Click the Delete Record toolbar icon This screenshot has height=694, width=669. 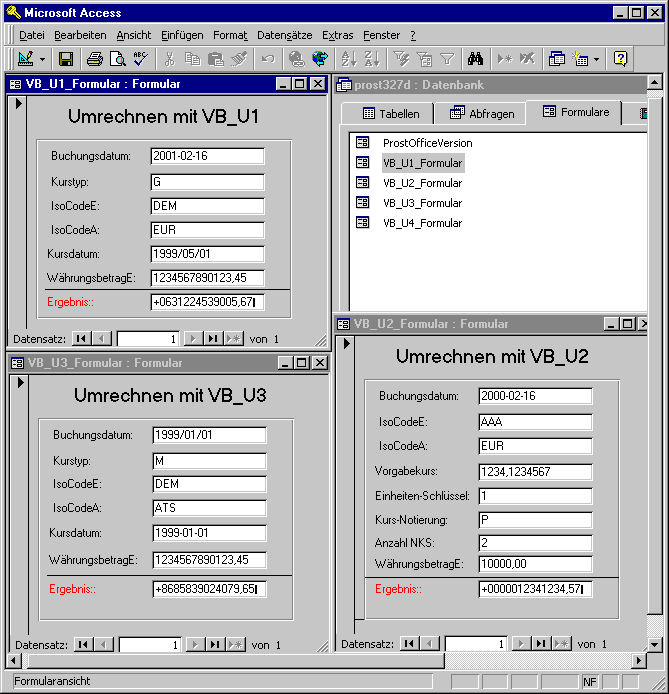[x=527, y=59]
